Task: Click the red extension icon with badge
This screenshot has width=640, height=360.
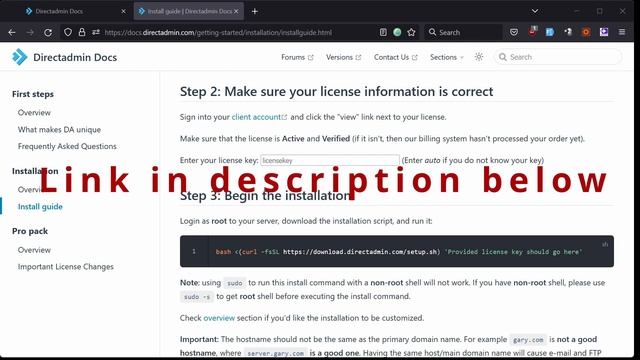Action: point(532,31)
